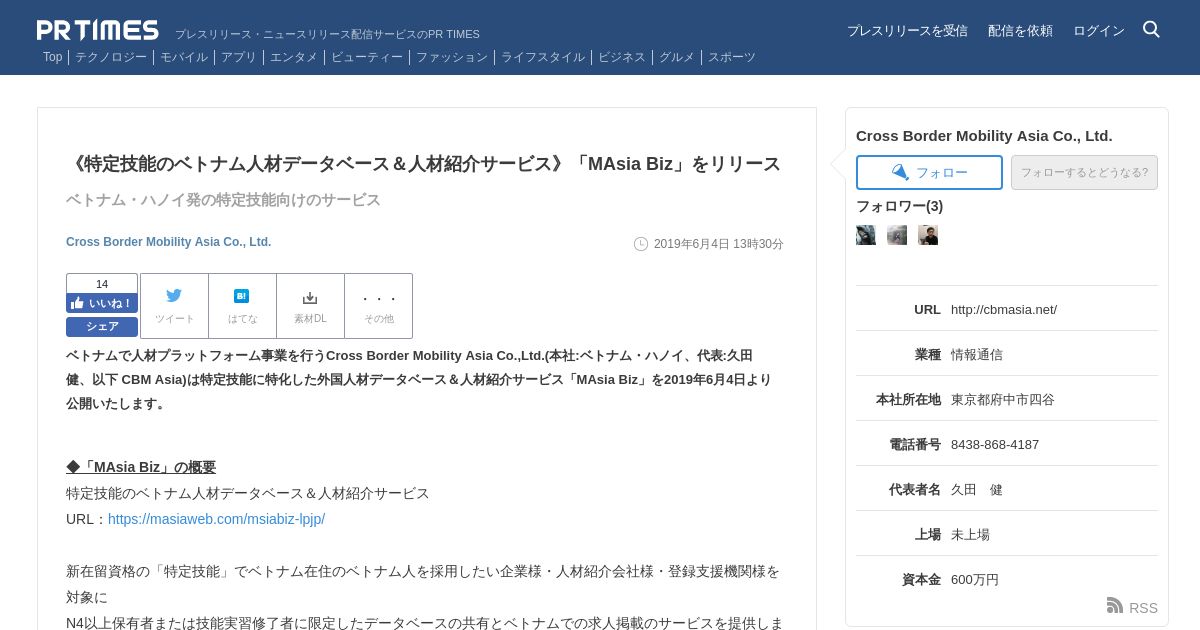
Task: Click the フォロワー(3) heading
Action: click(x=899, y=206)
